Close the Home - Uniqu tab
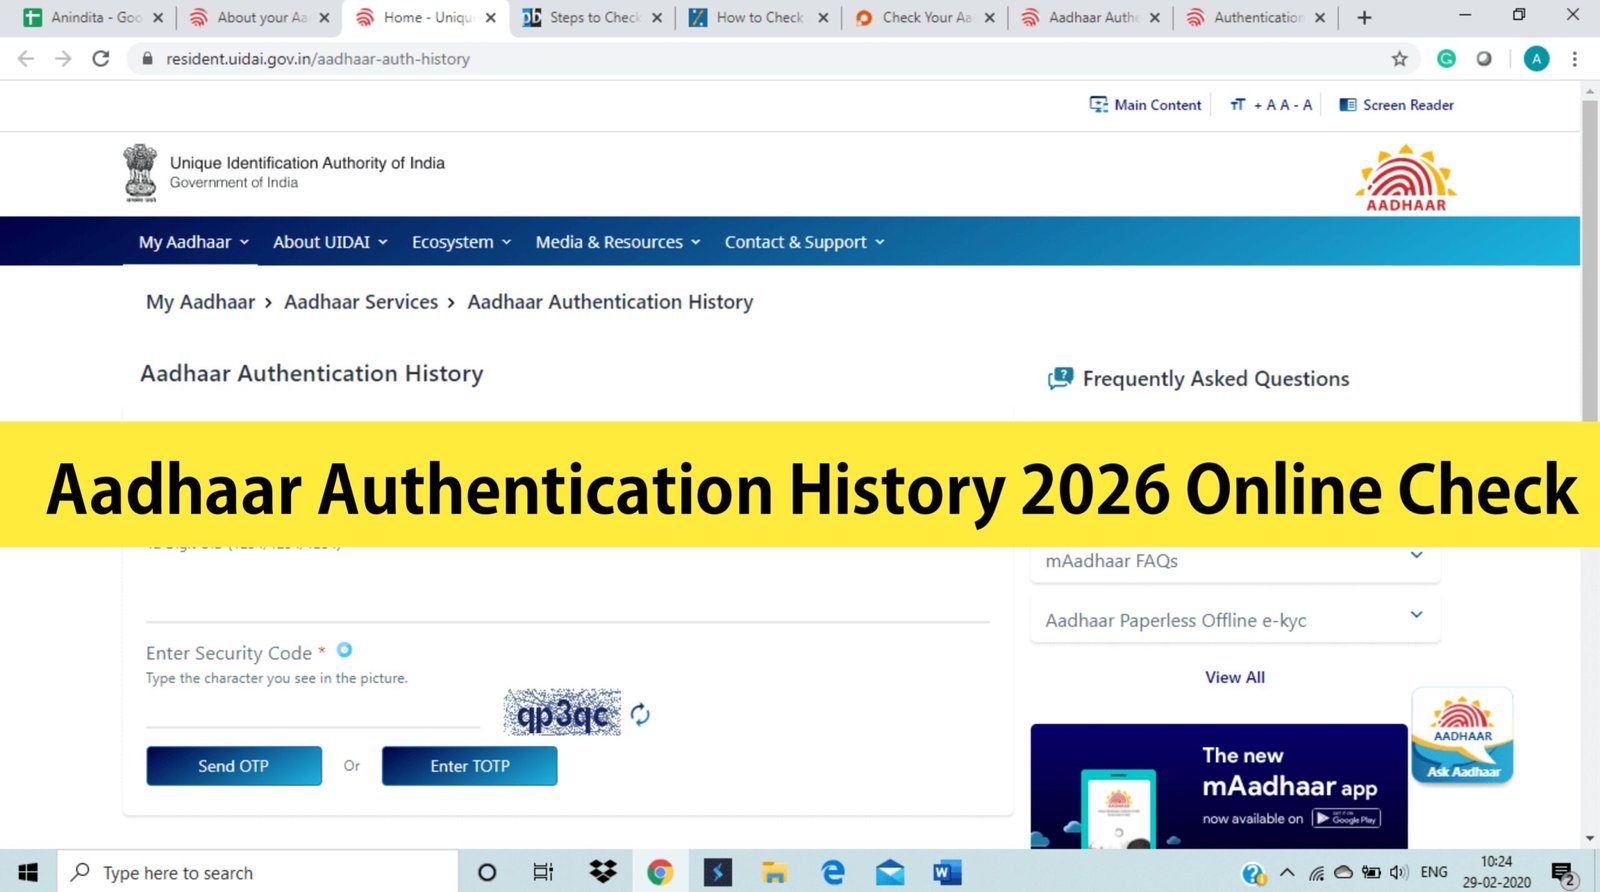Image resolution: width=1600 pixels, height=892 pixels. tap(490, 17)
